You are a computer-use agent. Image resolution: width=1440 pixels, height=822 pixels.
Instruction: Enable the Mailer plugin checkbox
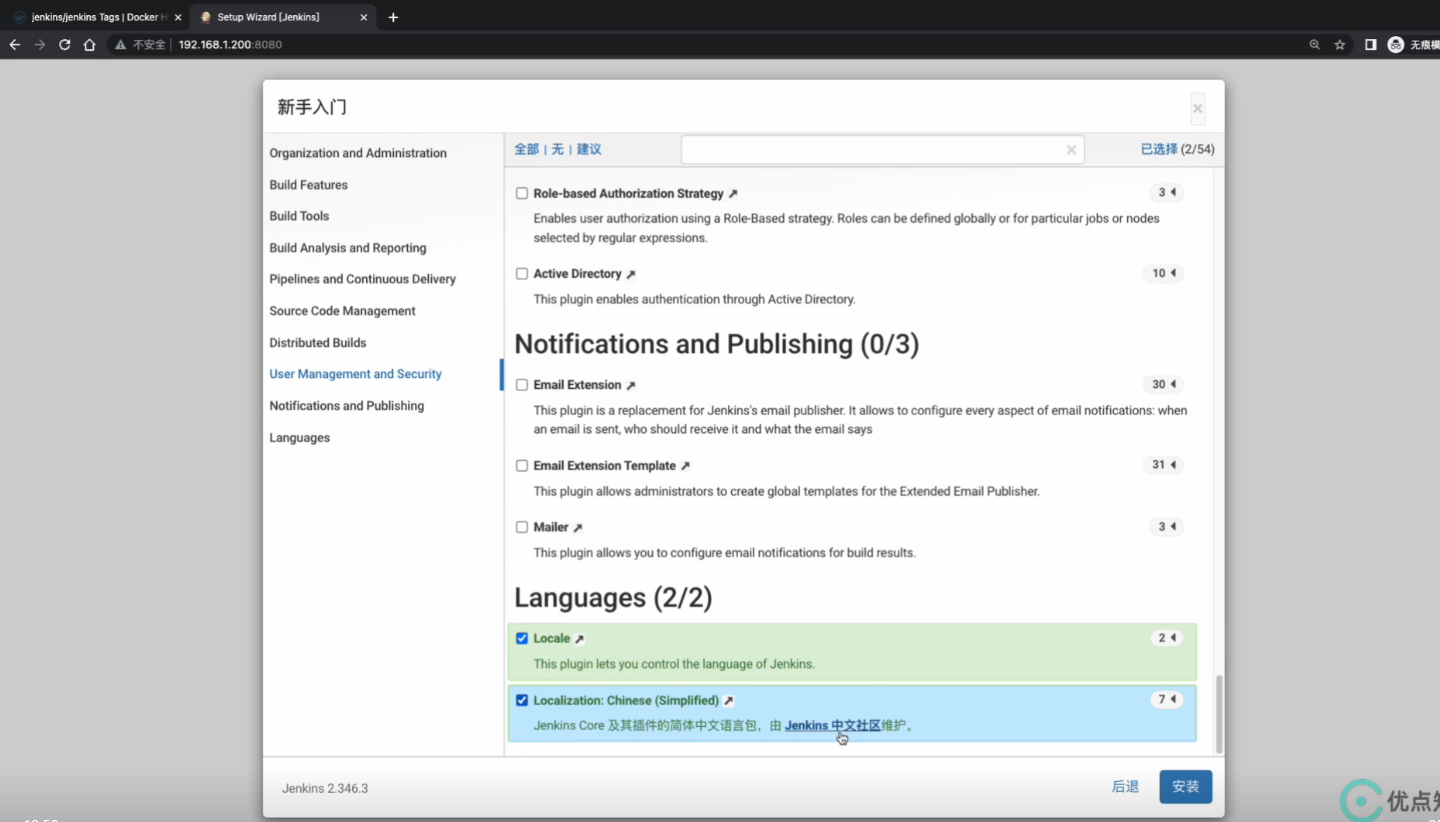click(x=522, y=527)
